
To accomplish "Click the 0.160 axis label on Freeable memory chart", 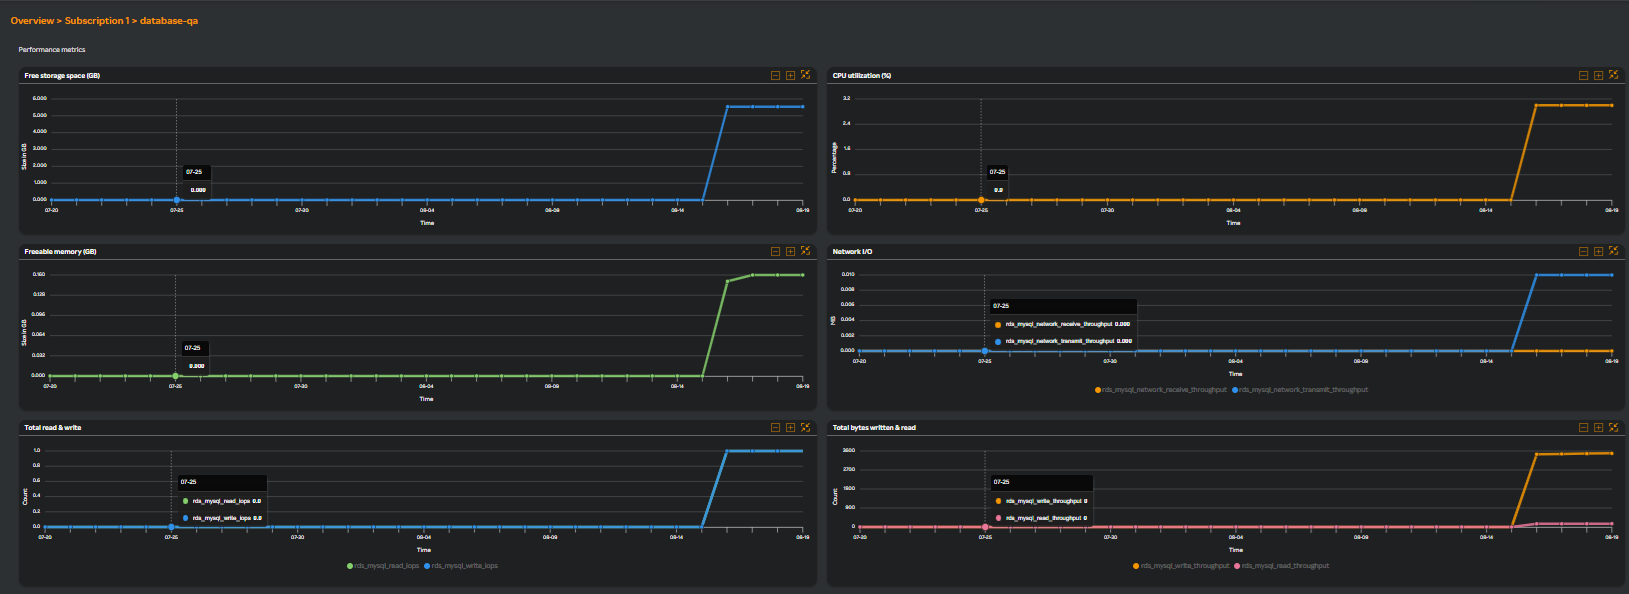I will click(x=39, y=274).
